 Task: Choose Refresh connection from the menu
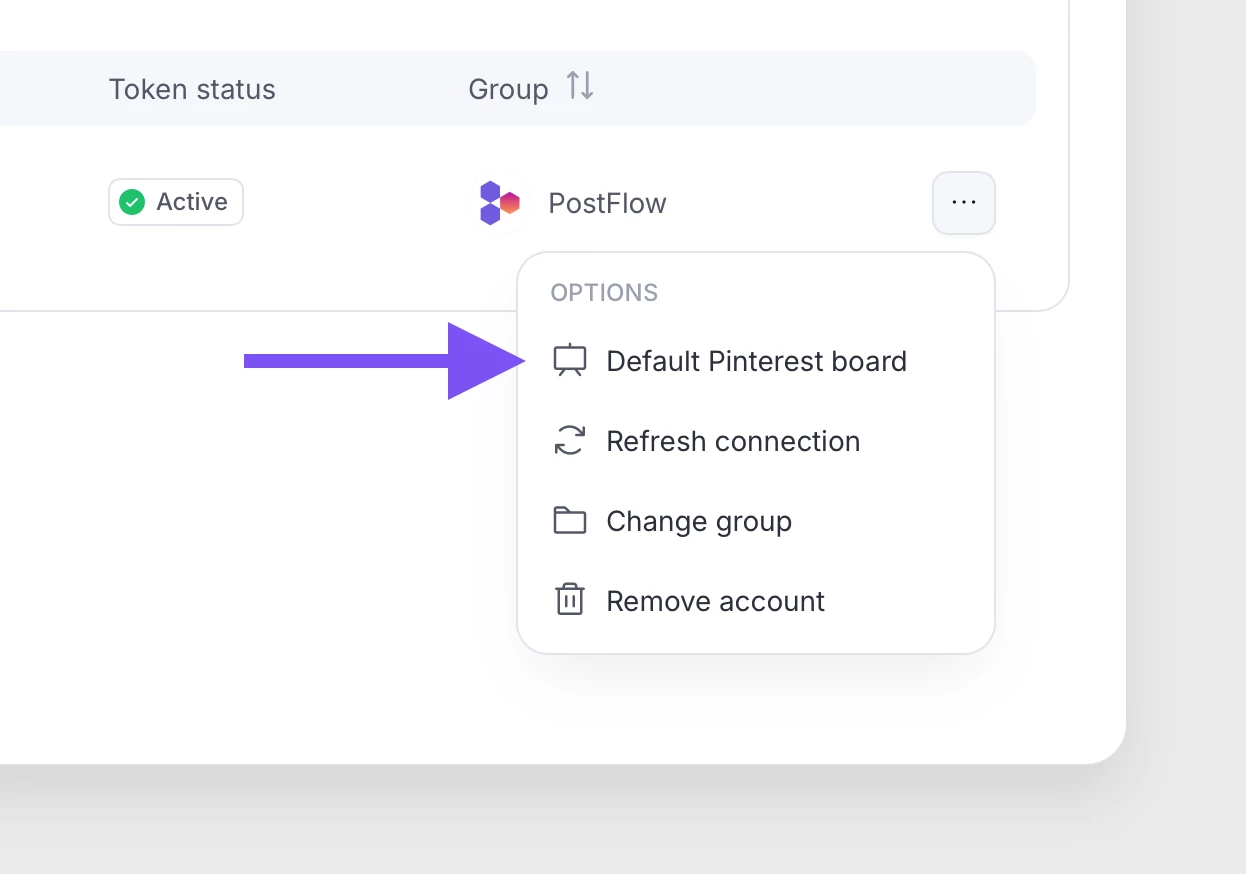click(x=733, y=441)
